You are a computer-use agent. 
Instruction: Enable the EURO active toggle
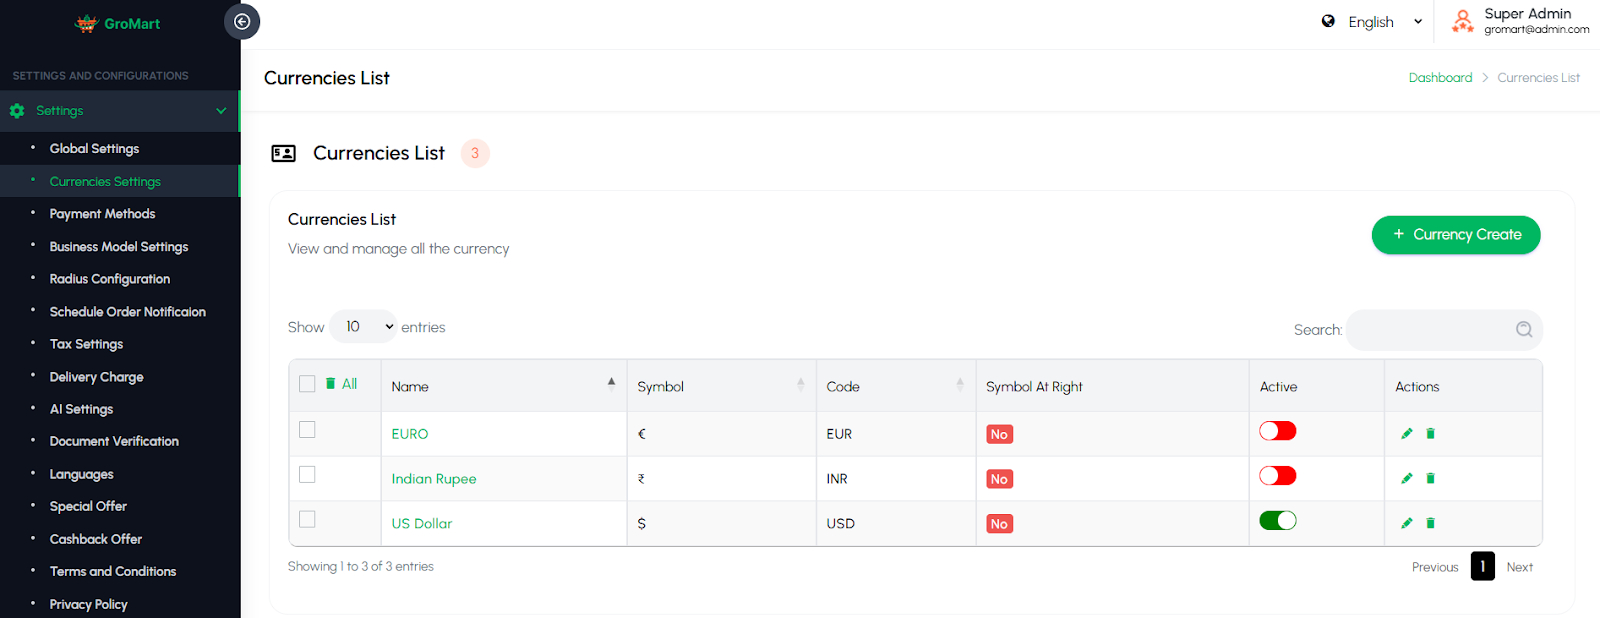[1277, 431]
